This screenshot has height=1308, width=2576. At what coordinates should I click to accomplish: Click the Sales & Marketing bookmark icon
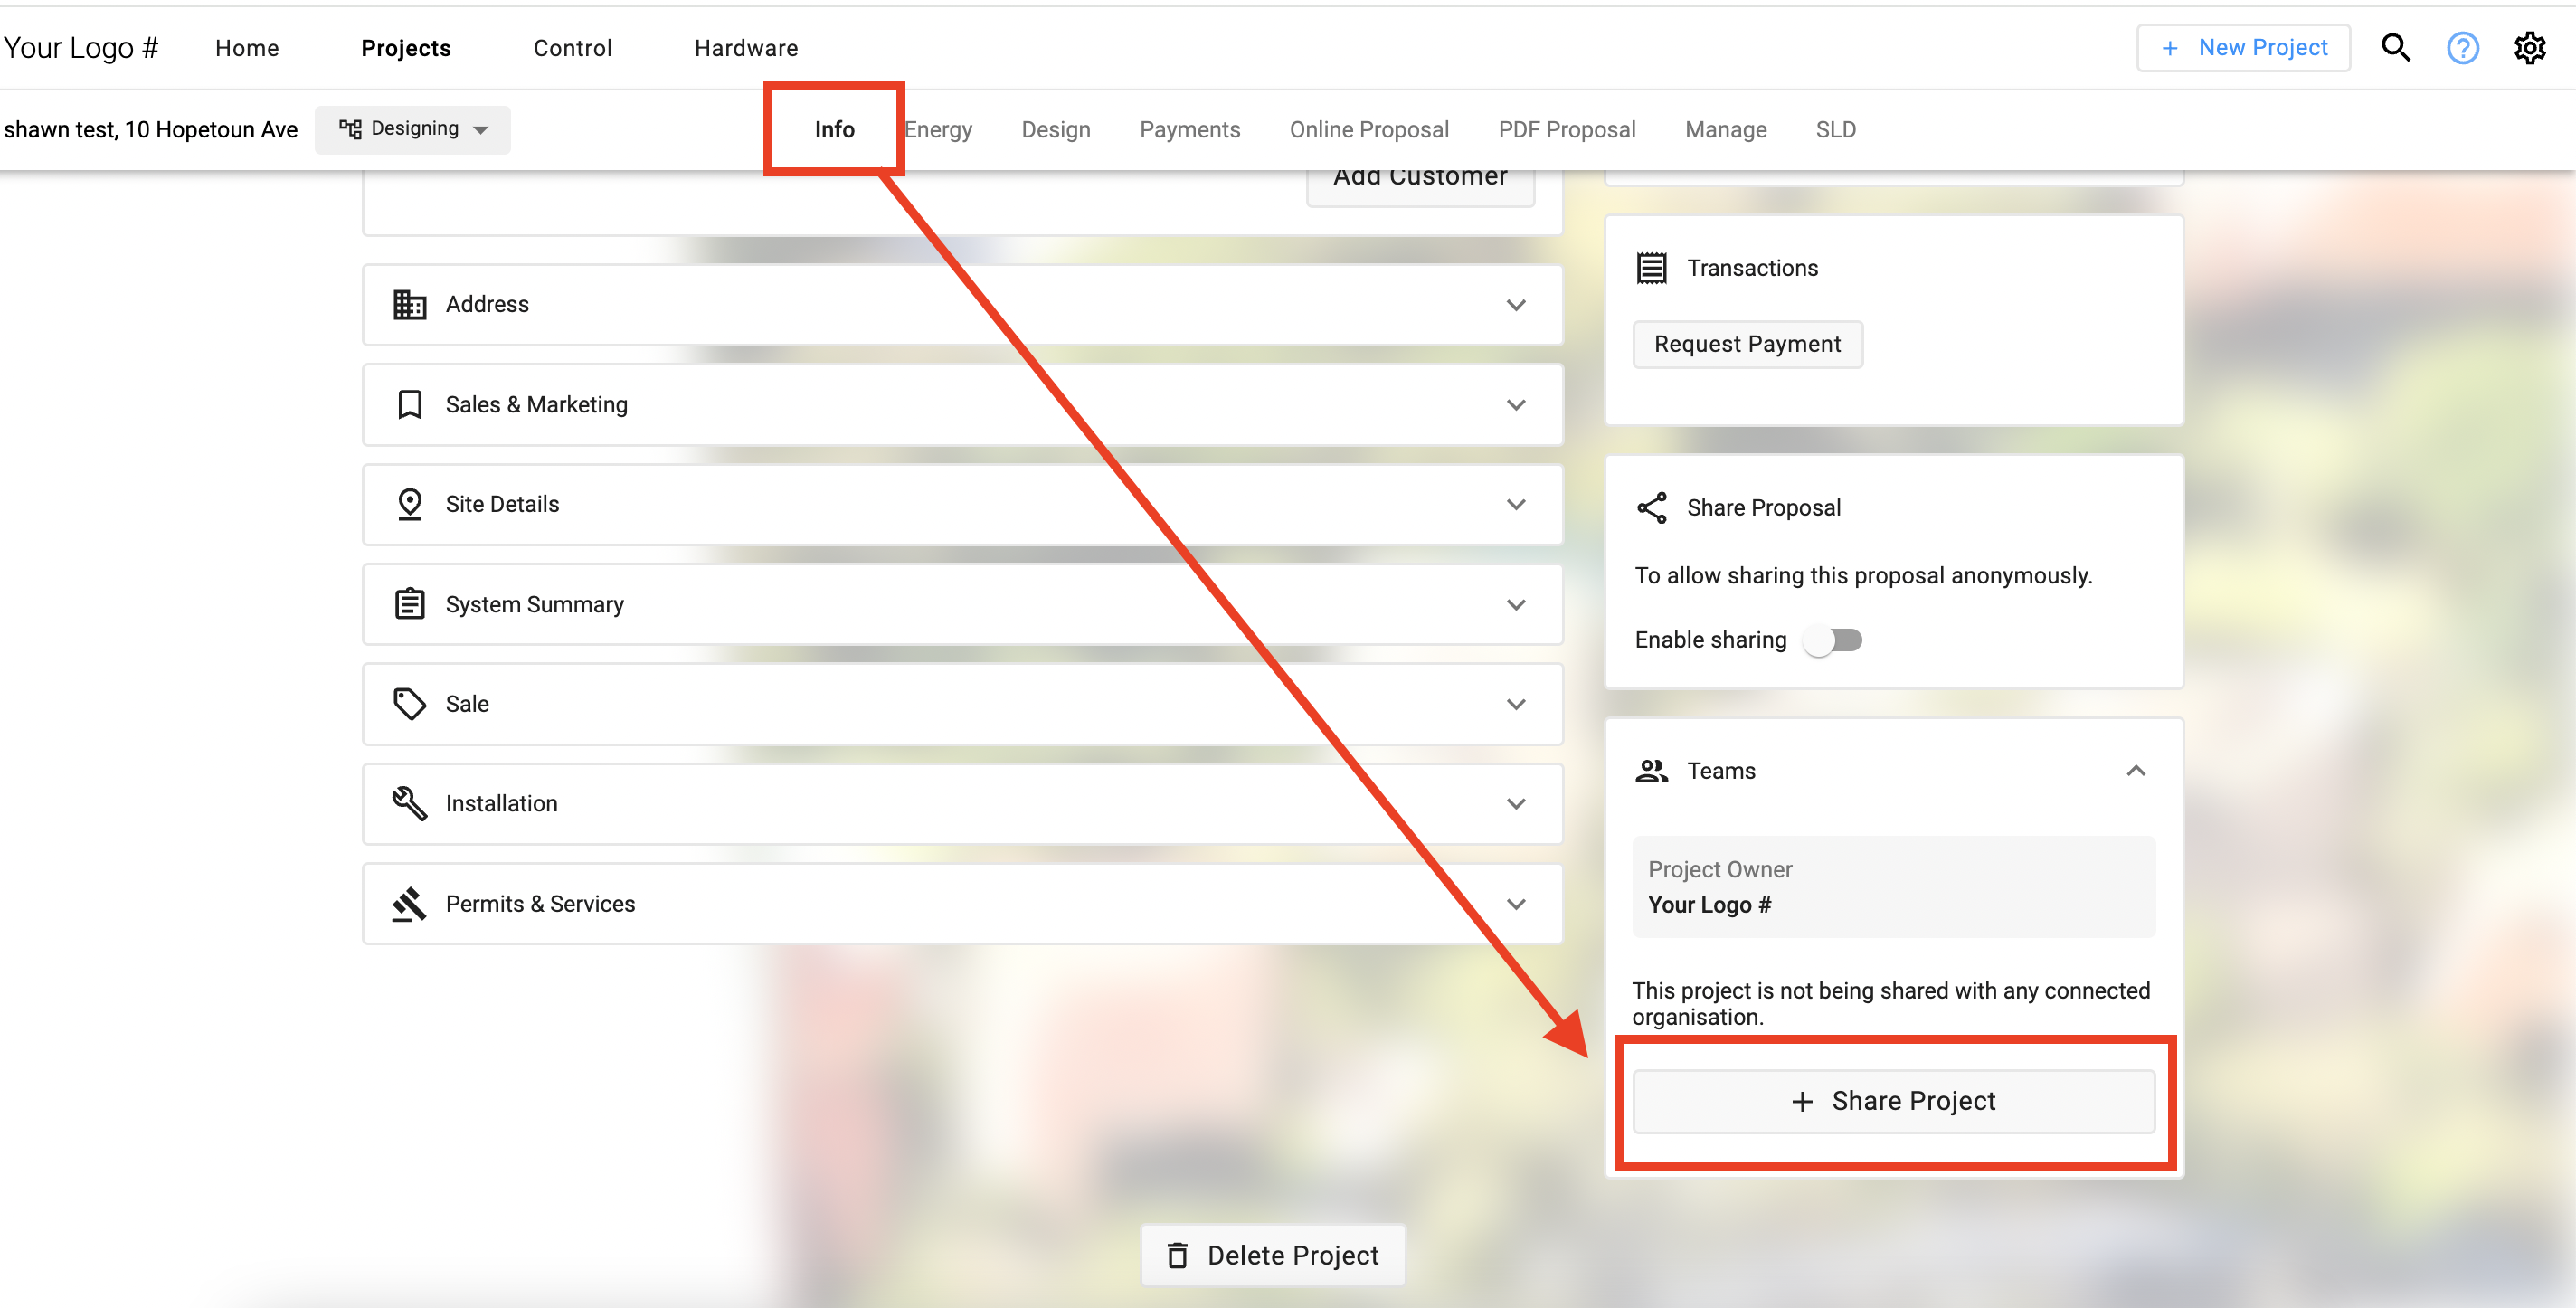[409, 404]
